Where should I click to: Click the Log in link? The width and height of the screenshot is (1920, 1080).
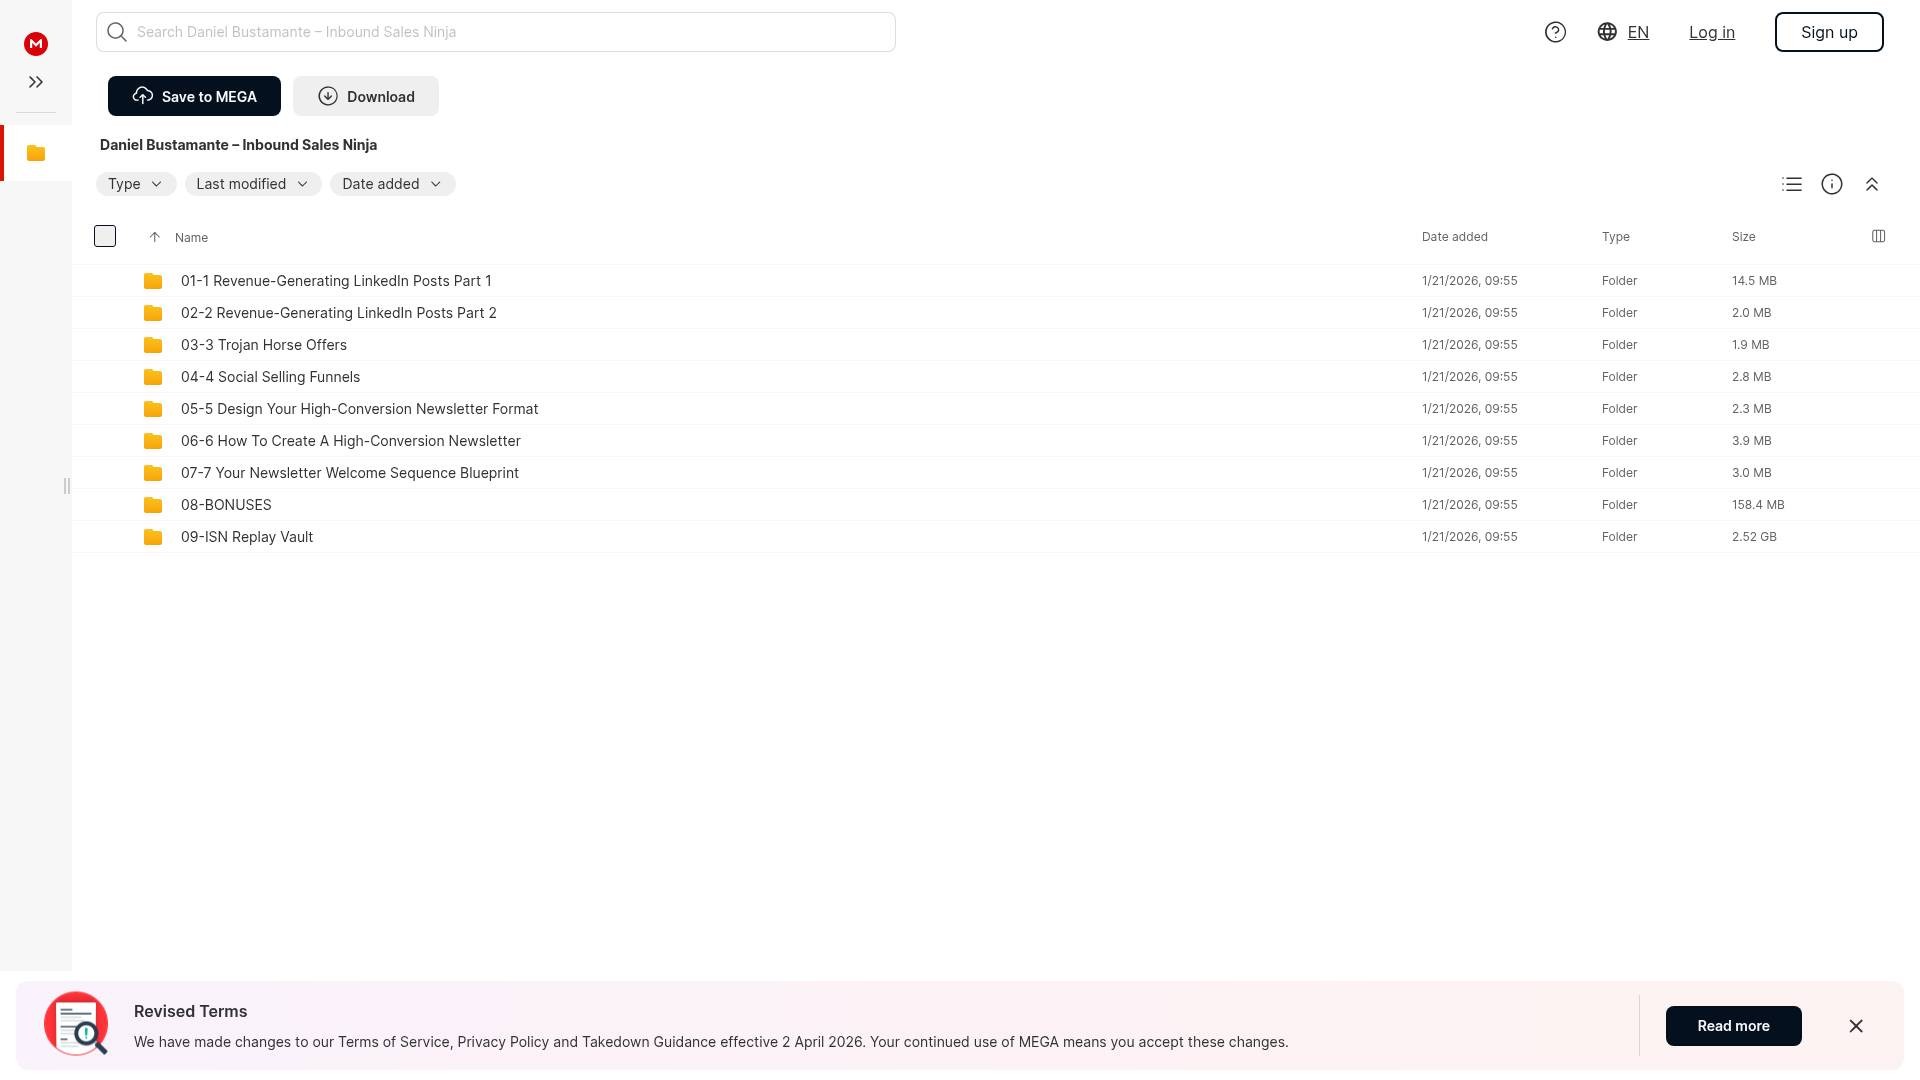pos(1711,32)
